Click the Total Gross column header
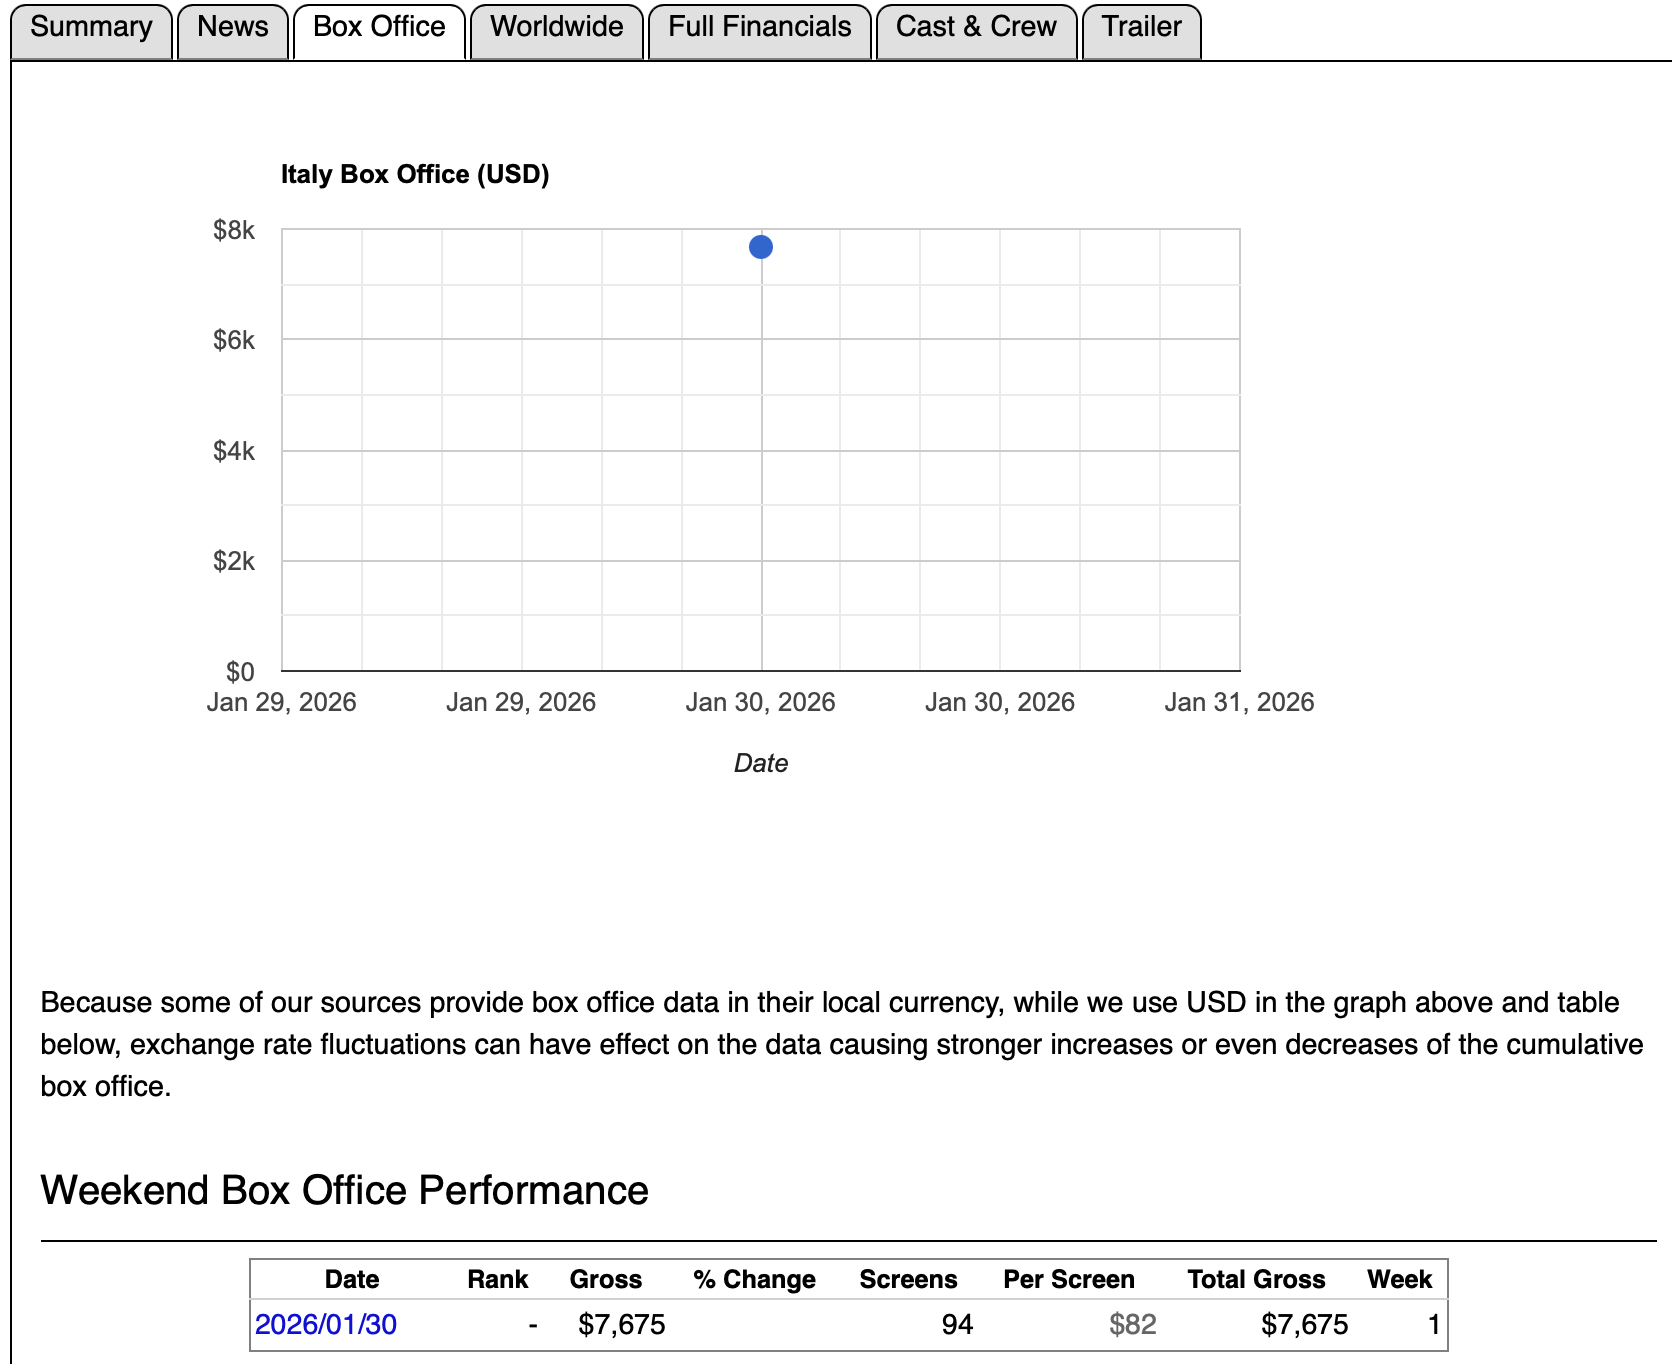Viewport: 1672px width, 1364px height. click(1256, 1280)
